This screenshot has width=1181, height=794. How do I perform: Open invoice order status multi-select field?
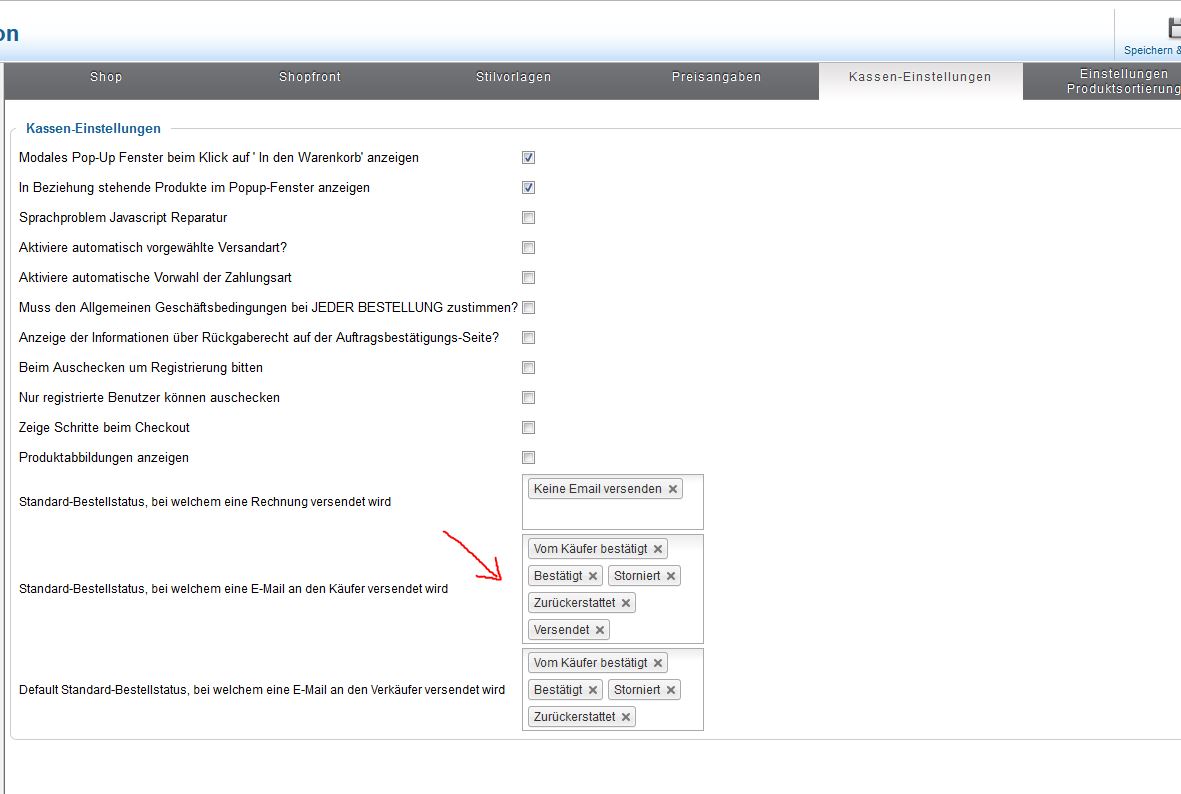tap(612, 514)
